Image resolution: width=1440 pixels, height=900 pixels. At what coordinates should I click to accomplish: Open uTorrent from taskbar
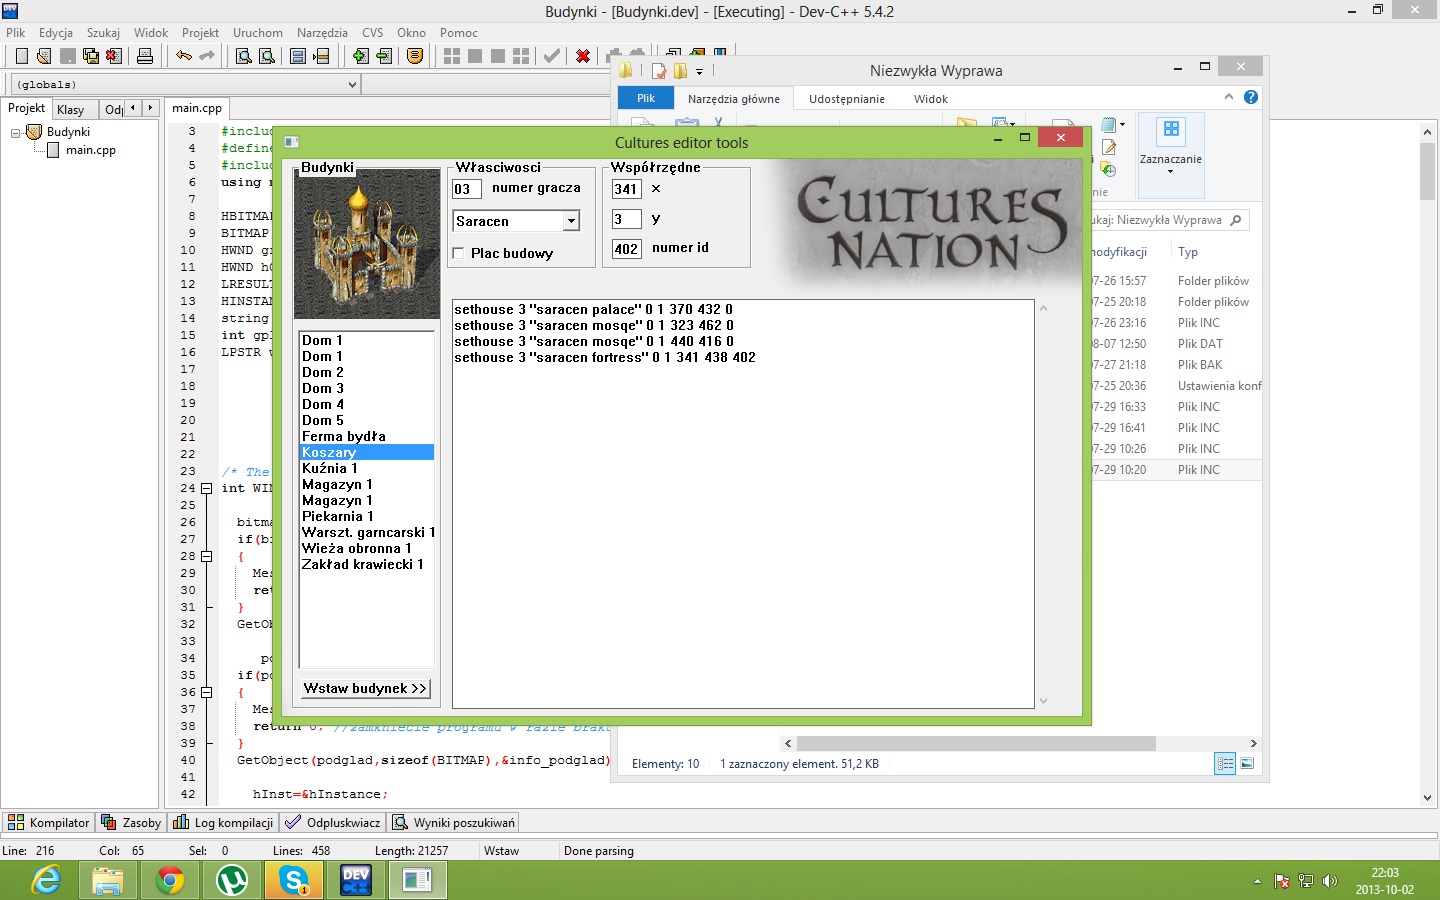click(x=232, y=880)
